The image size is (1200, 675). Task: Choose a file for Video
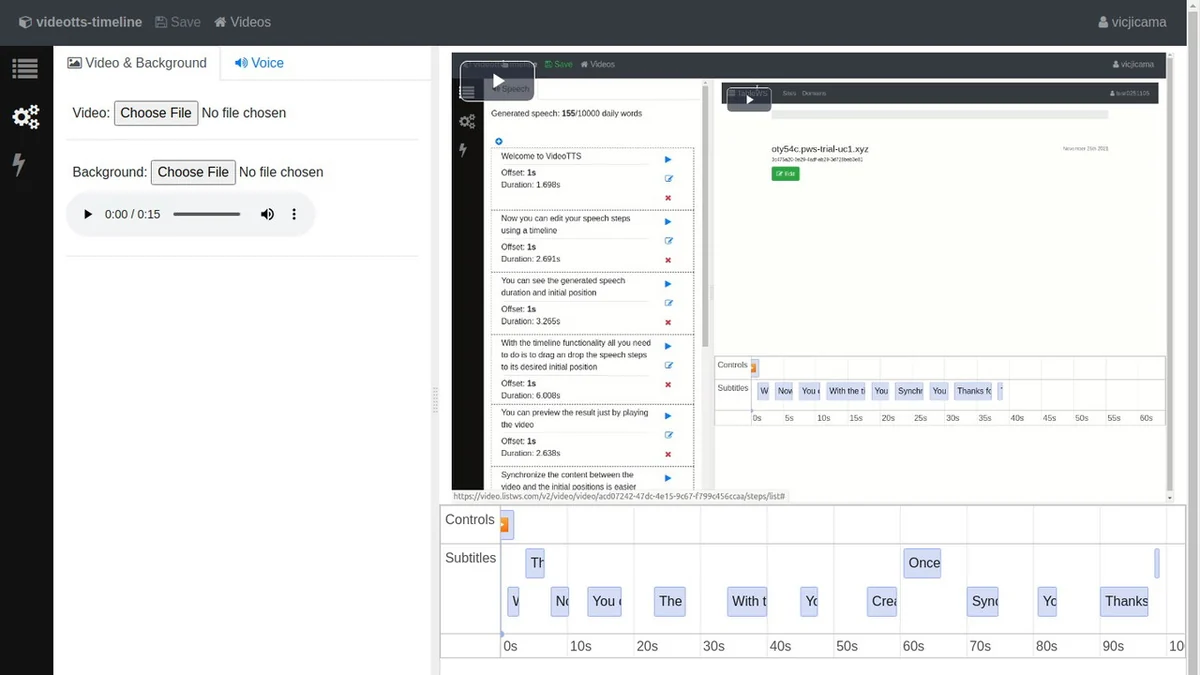coord(156,113)
